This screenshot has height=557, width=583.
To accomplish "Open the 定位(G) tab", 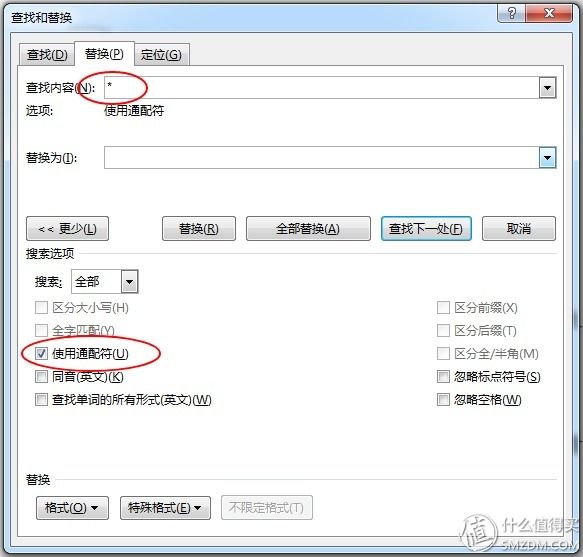I will tap(161, 55).
